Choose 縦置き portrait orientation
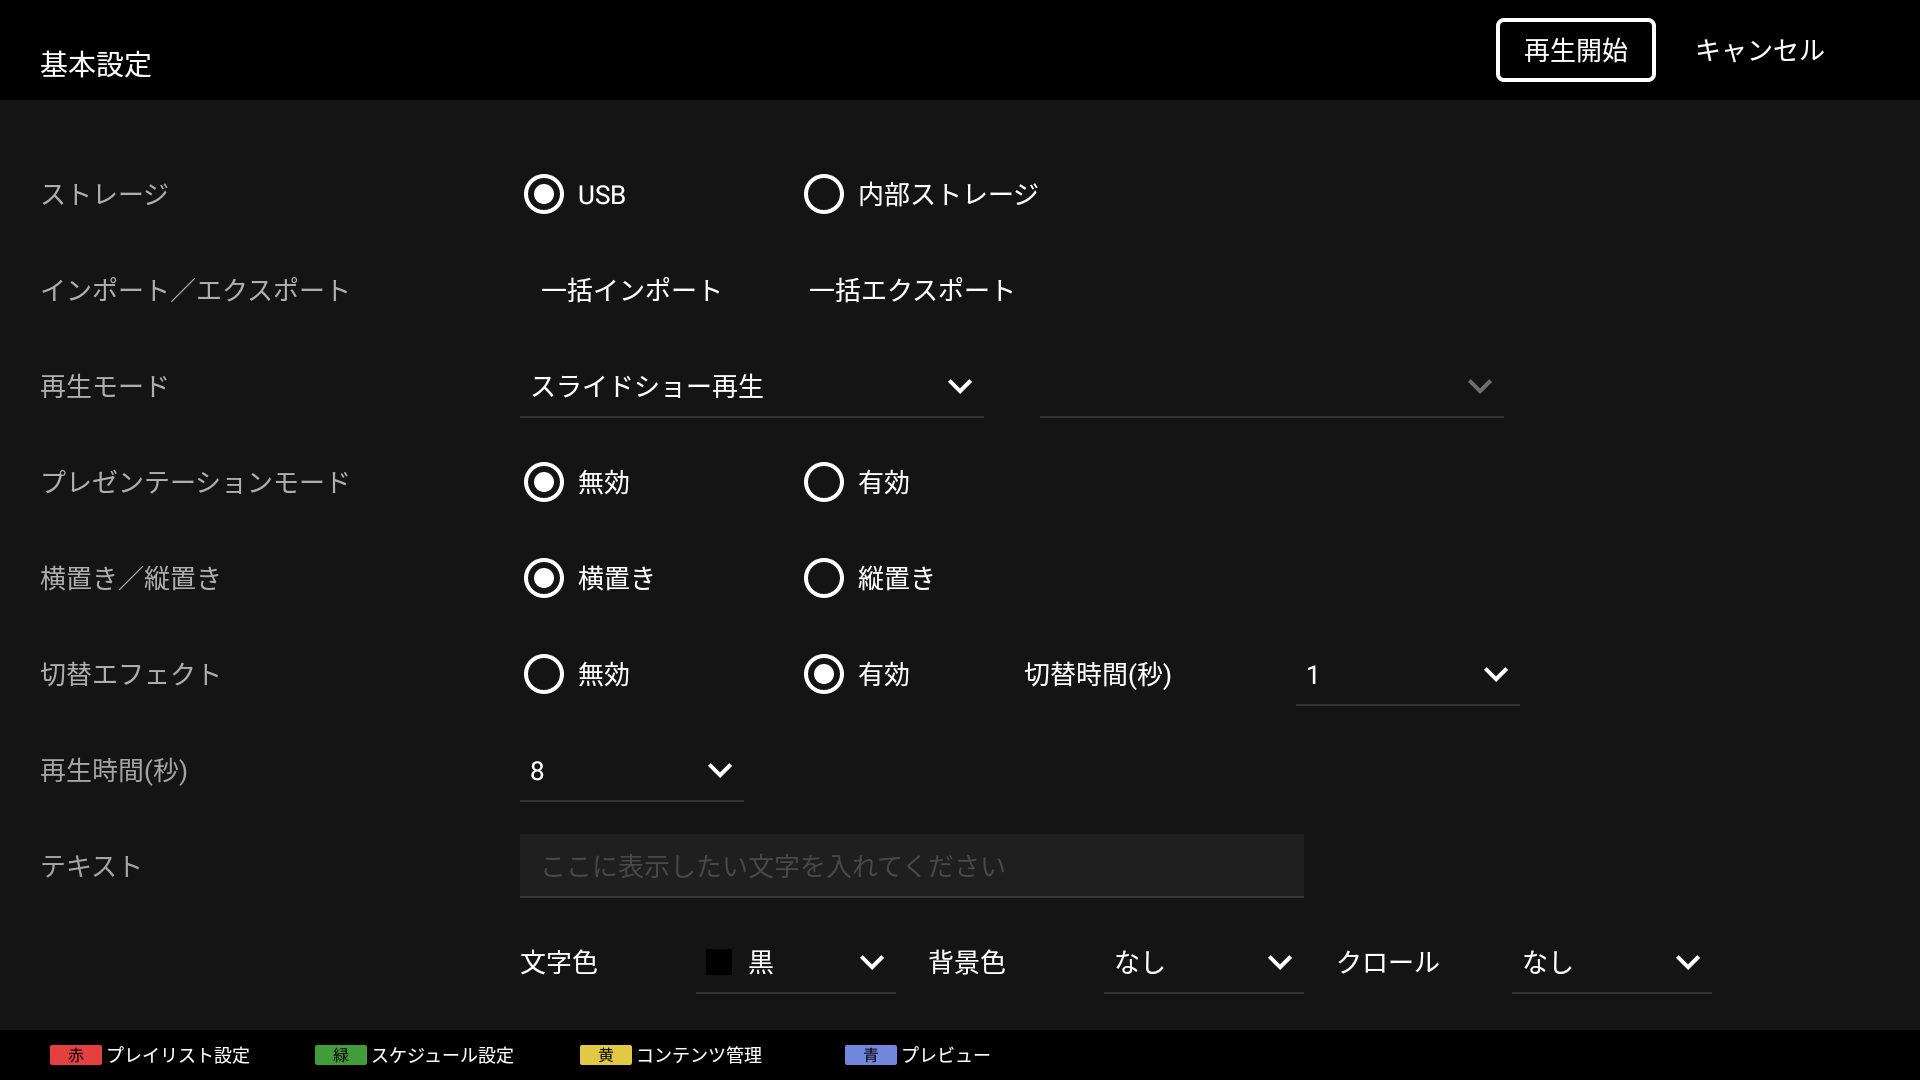 pos(824,578)
